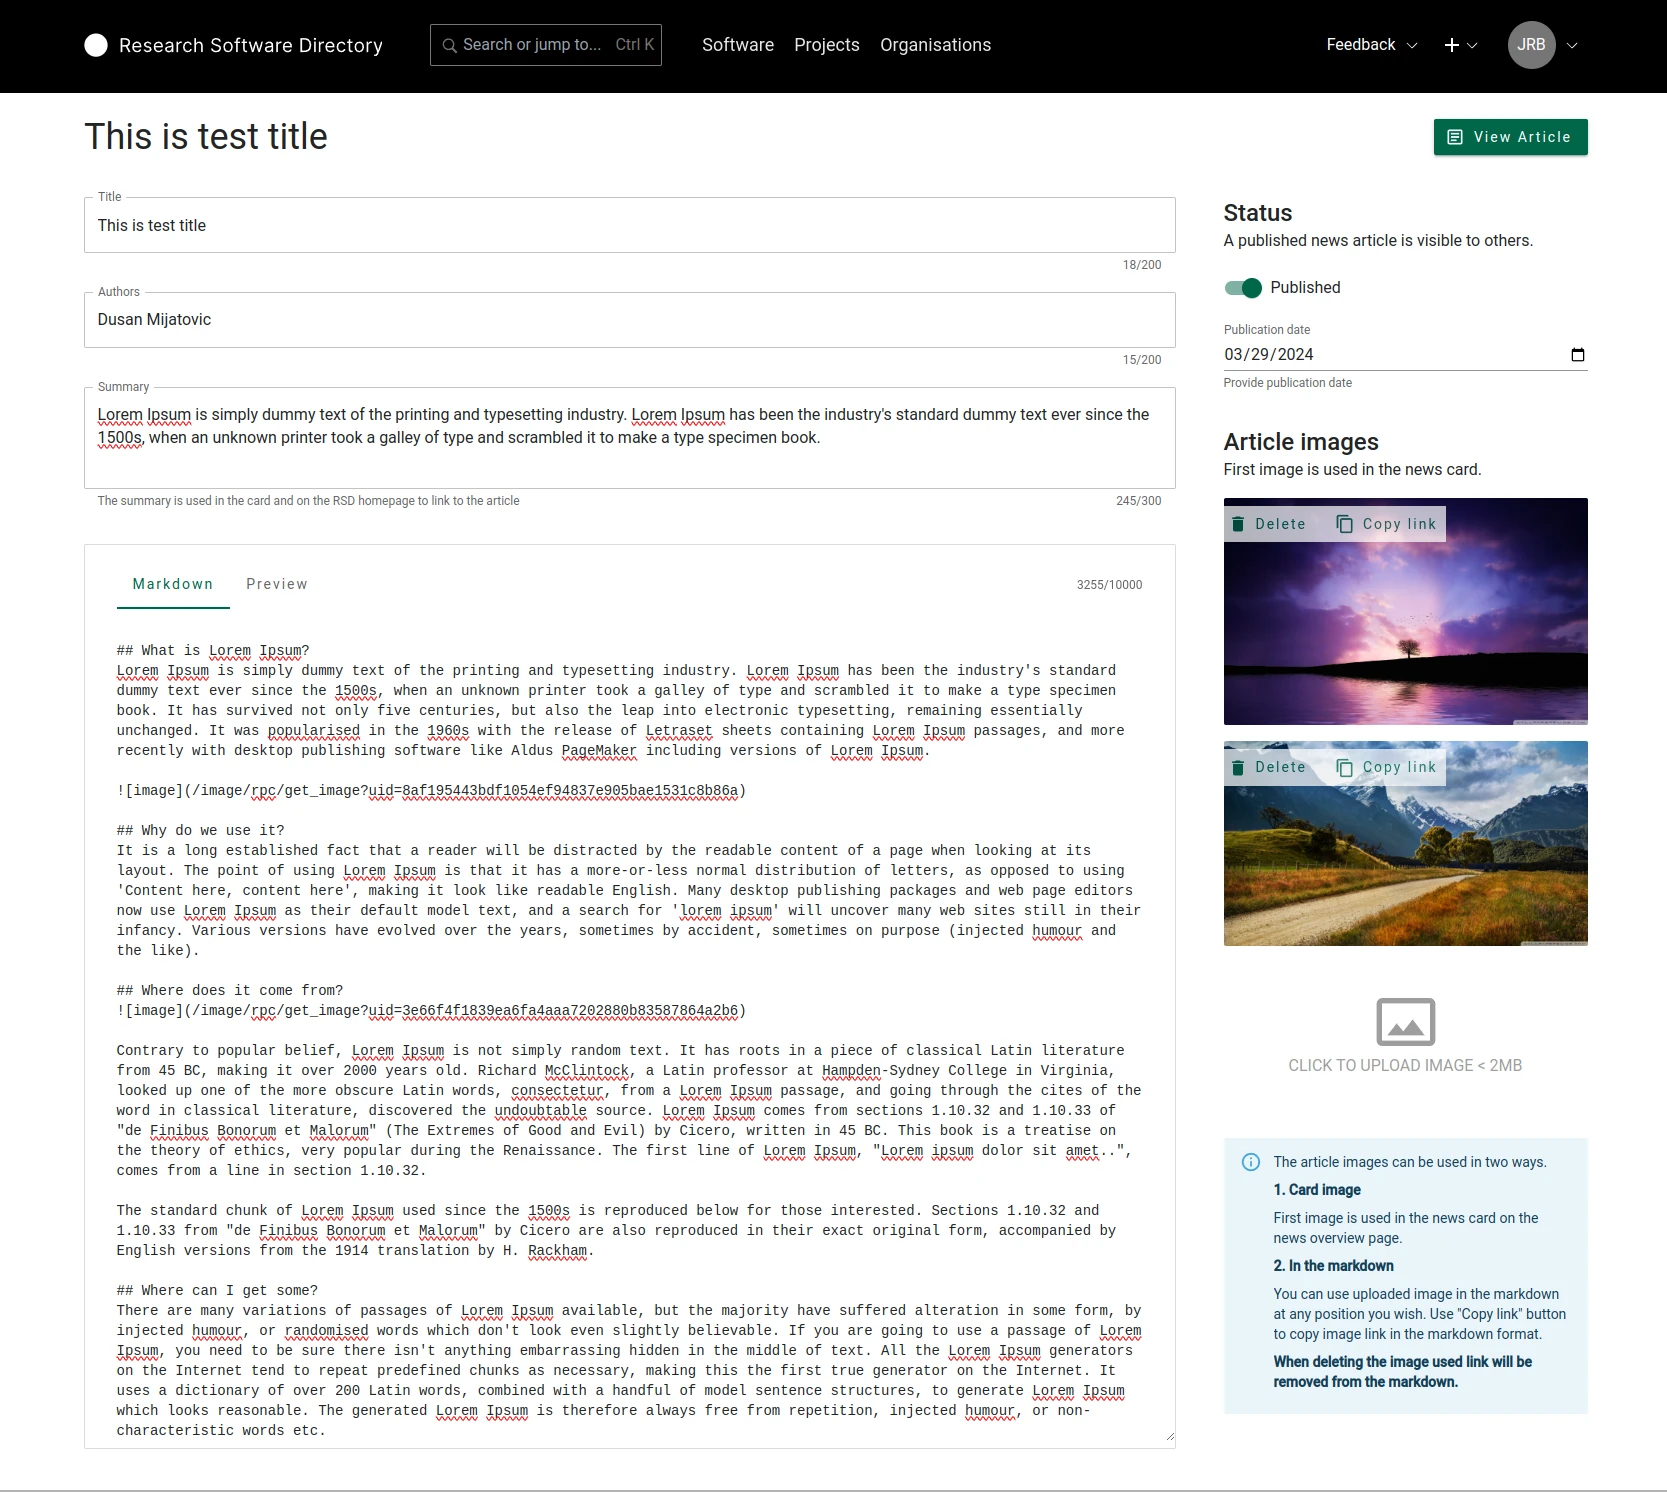Select the Markdown tab
The height and width of the screenshot is (1492, 1667).
point(173,584)
